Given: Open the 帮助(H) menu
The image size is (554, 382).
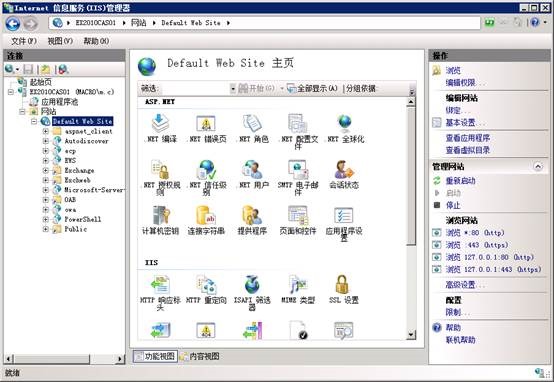Looking at the screenshot, I should pyautogui.click(x=96, y=41).
